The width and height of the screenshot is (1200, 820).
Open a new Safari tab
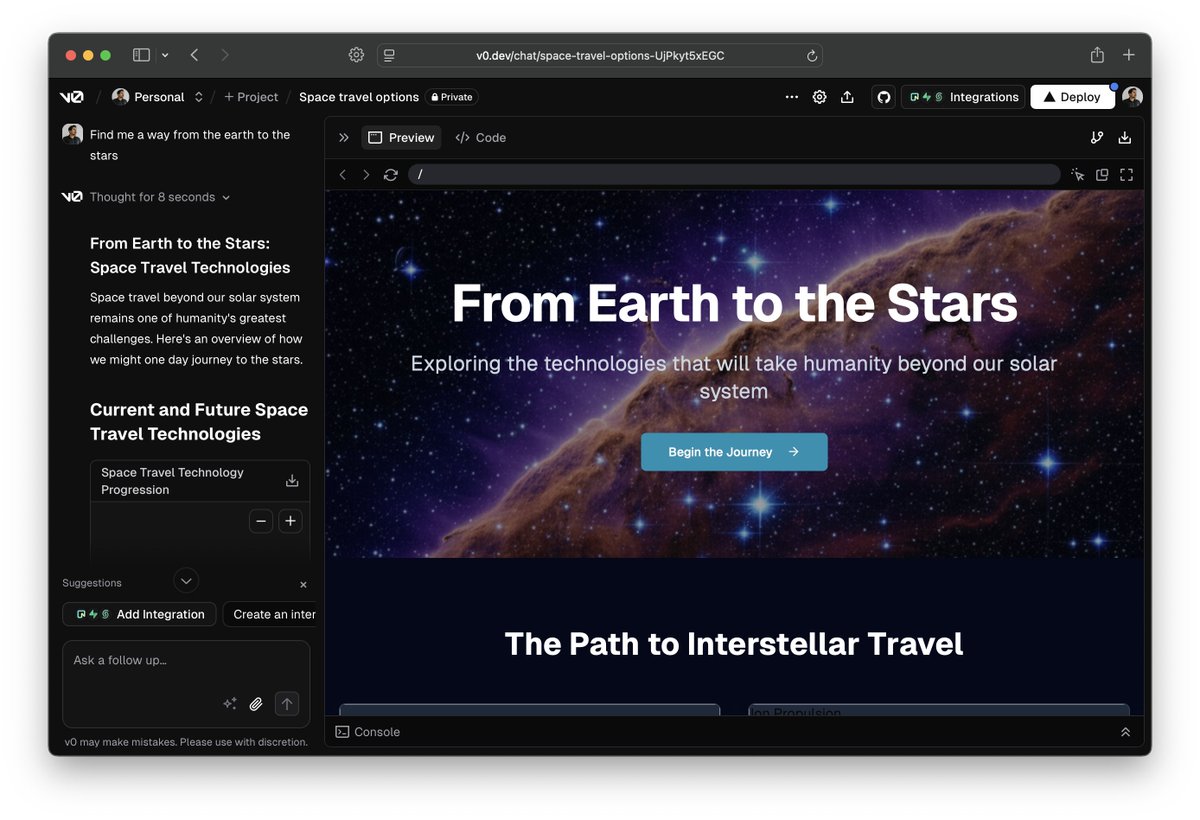[x=1129, y=55]
